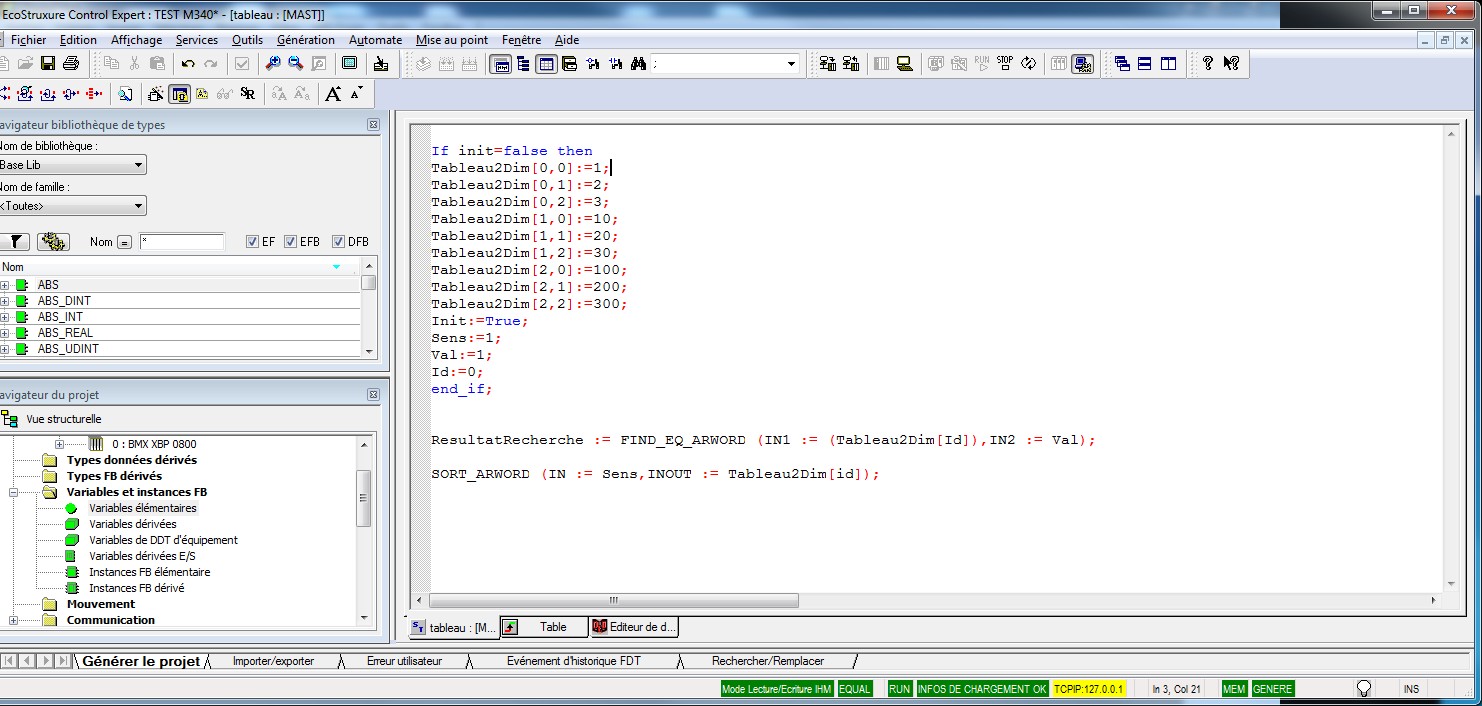The image size is (1482, 706).
Task: Disable the DFB checkbox
Action: click(x=338, y=242)
